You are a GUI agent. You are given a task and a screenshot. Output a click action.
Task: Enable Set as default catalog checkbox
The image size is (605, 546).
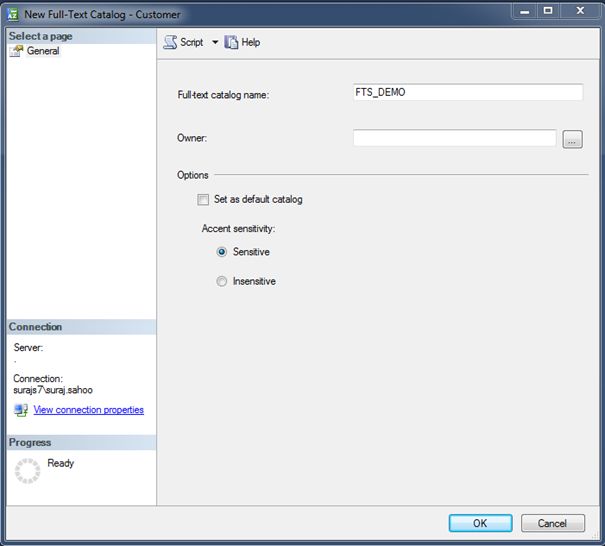[203, 199]
